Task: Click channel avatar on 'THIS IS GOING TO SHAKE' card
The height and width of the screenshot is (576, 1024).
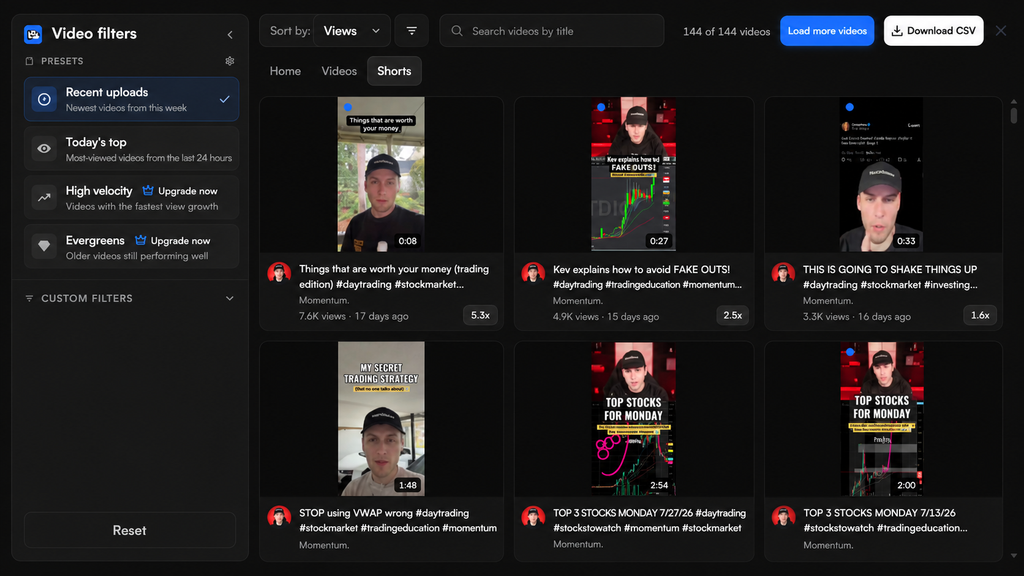Action: point(783,272)
